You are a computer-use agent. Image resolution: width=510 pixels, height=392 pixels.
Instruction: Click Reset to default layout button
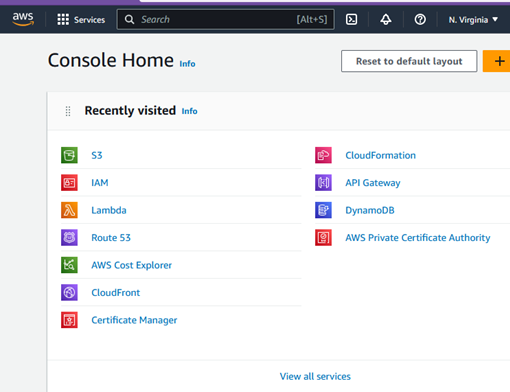click(x=409, y=61)
